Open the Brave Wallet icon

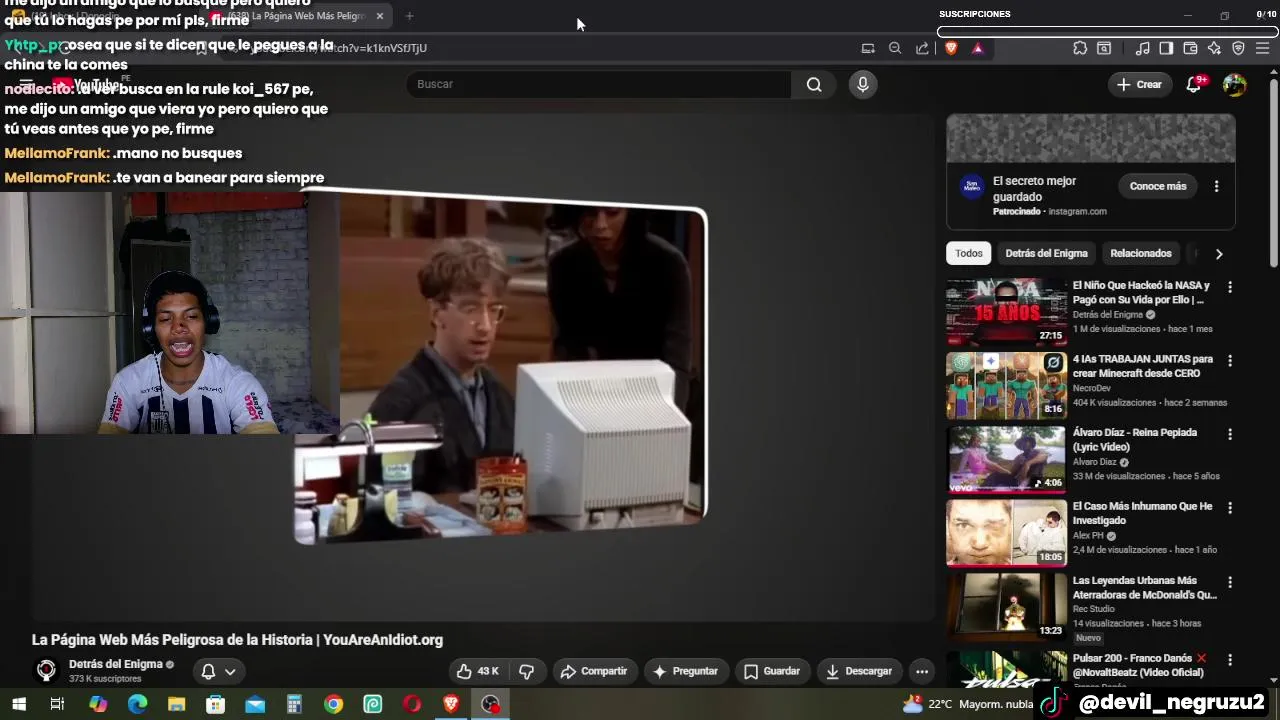1190,48
